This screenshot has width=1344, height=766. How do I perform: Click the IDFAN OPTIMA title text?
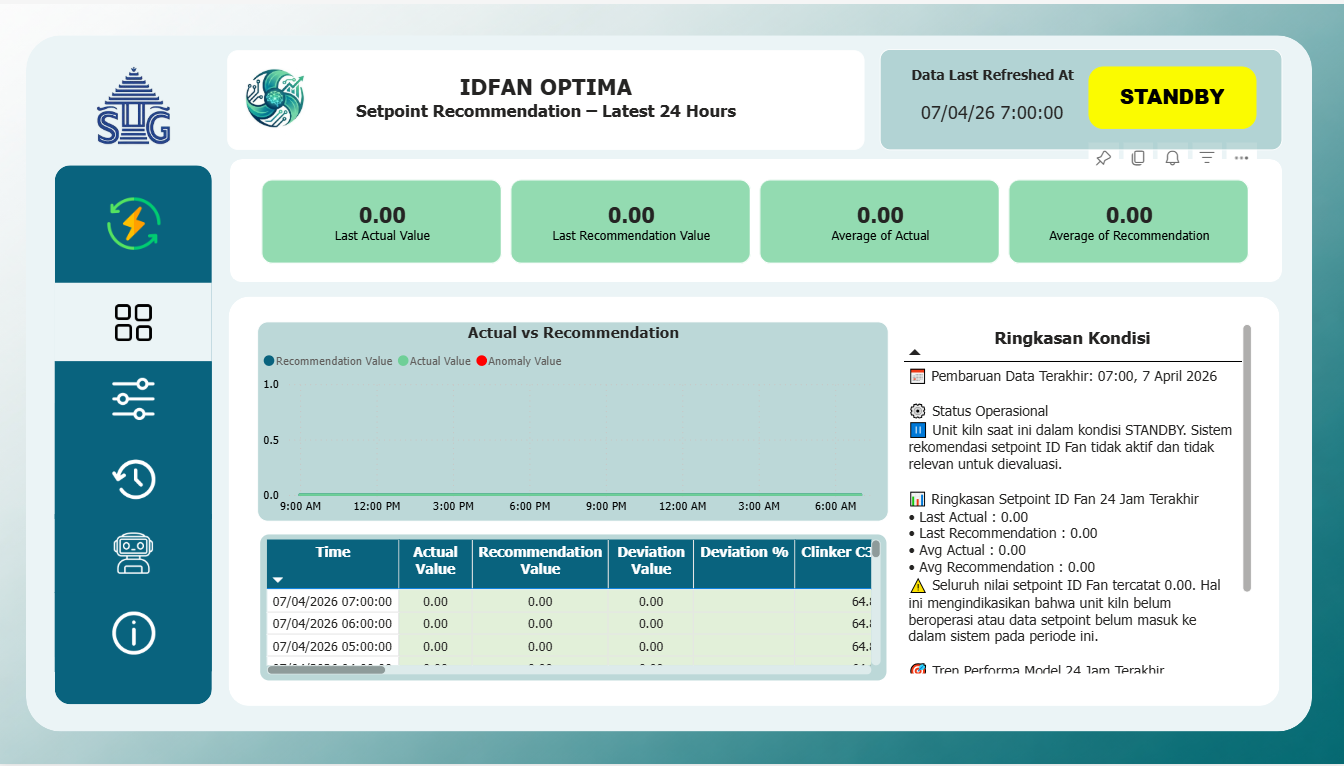(545, 87)
